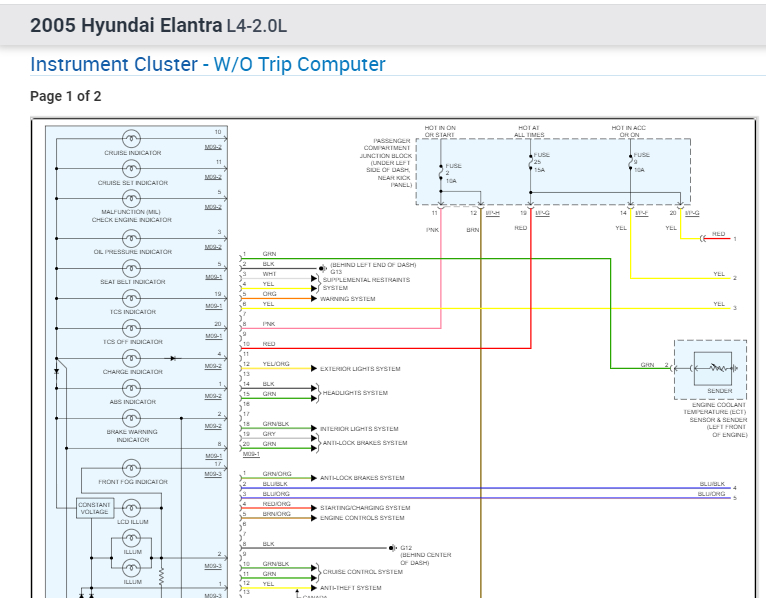Select the Oil Pressure Indicator lamp symbol
The width and height of the screenshot is (766, 598).
point(131,238)
